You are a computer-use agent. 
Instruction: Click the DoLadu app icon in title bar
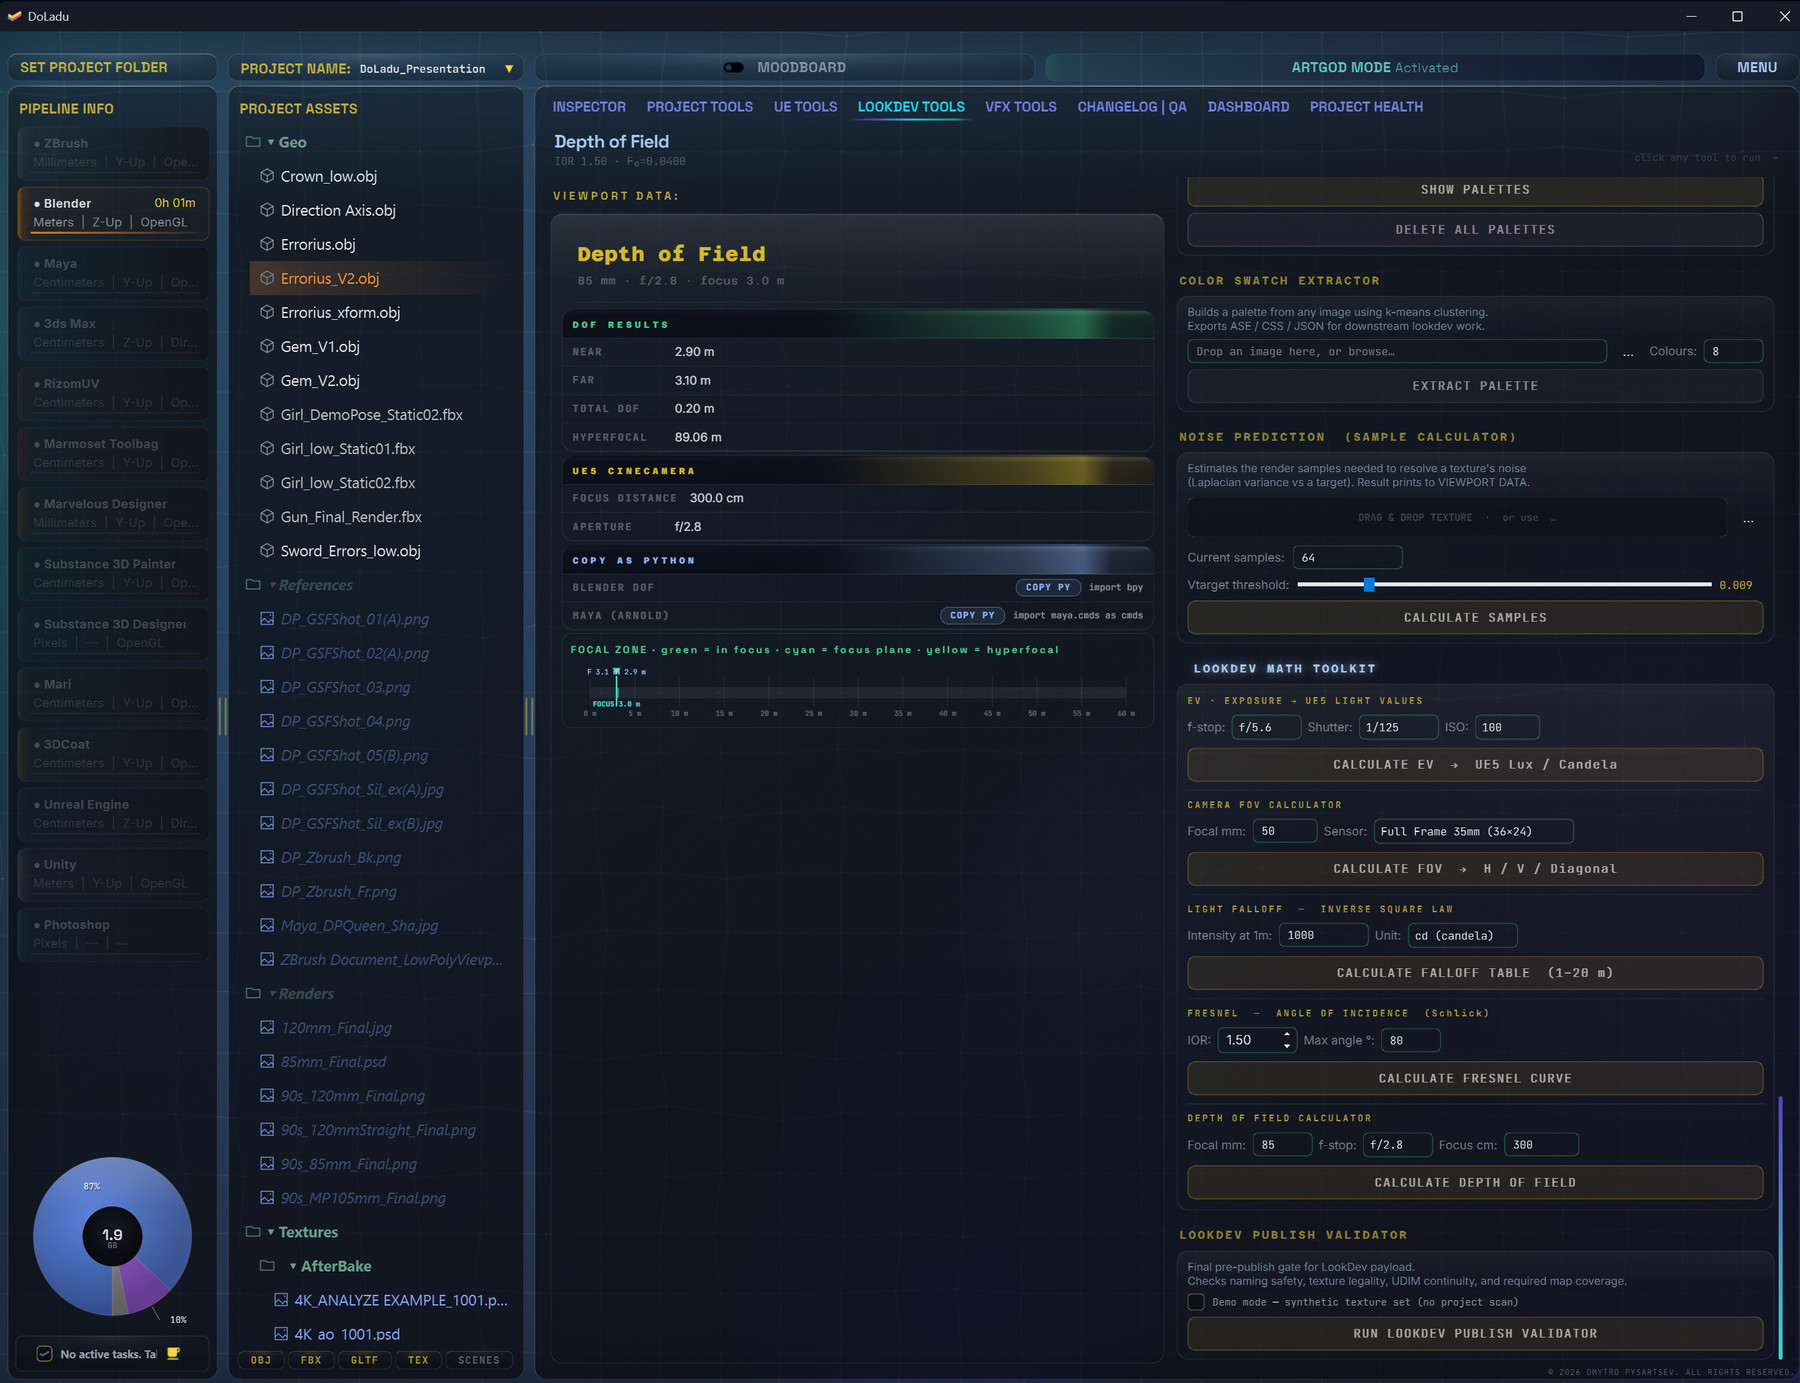click(14, 16)
